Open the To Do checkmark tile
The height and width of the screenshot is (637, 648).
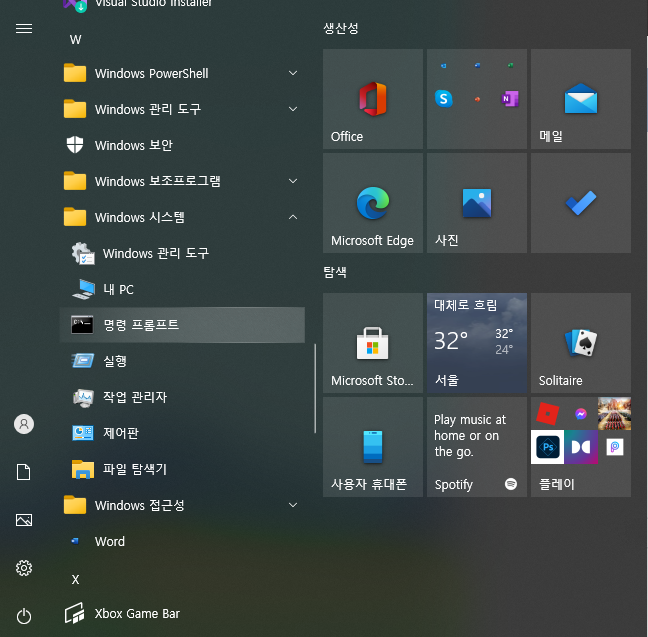click(581, 203)
